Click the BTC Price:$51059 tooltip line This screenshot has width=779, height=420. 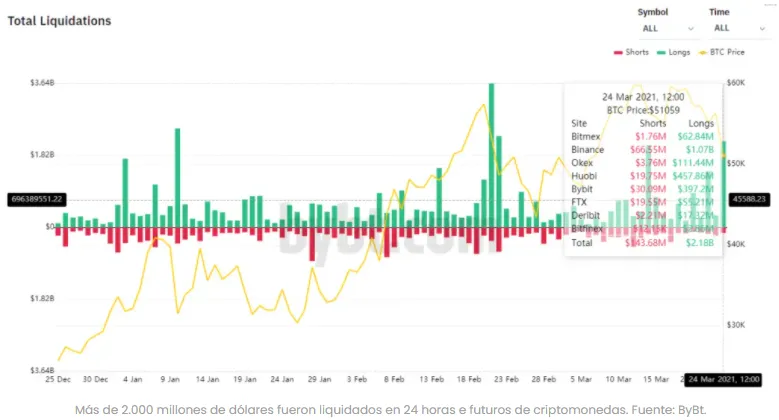[x=643, y=110]
